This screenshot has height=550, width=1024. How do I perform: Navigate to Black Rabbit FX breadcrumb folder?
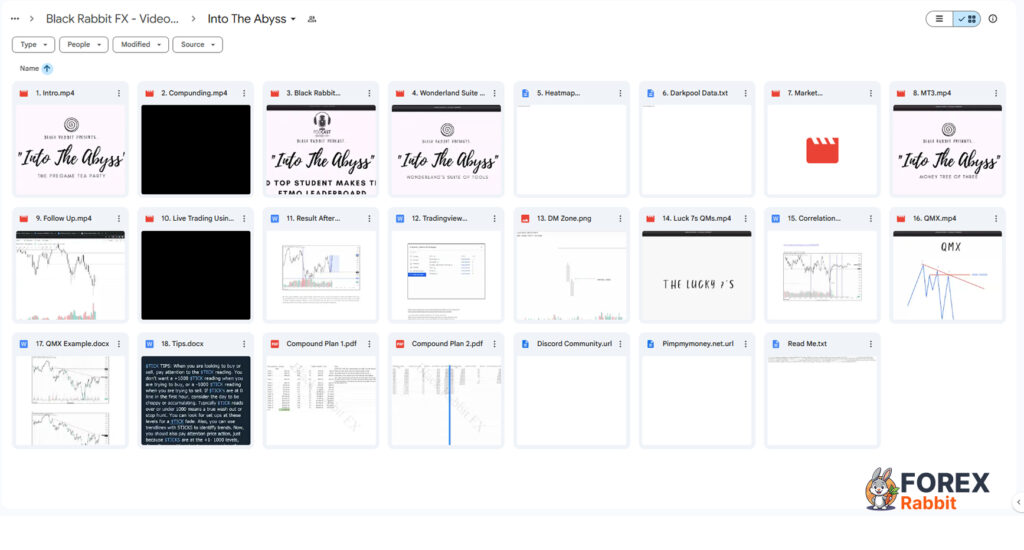tap(112, 19)
